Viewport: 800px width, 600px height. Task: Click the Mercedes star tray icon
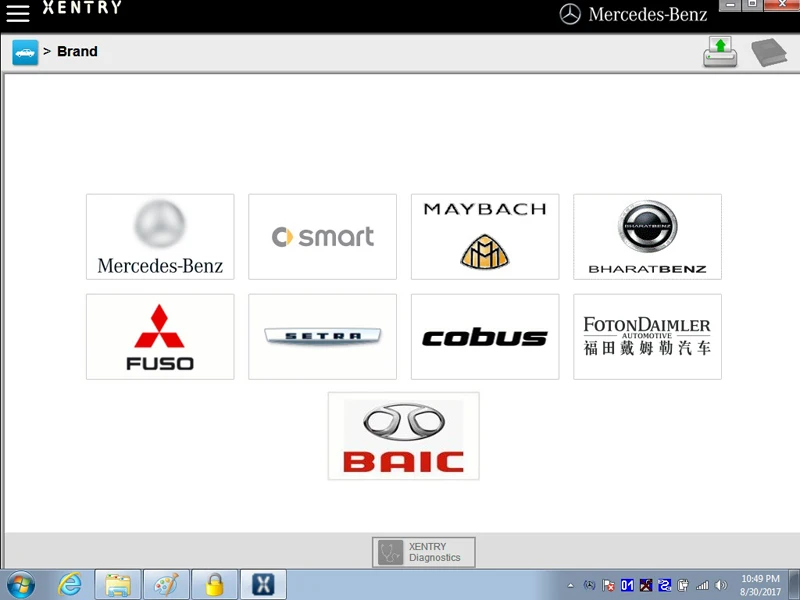click(589, 585)
